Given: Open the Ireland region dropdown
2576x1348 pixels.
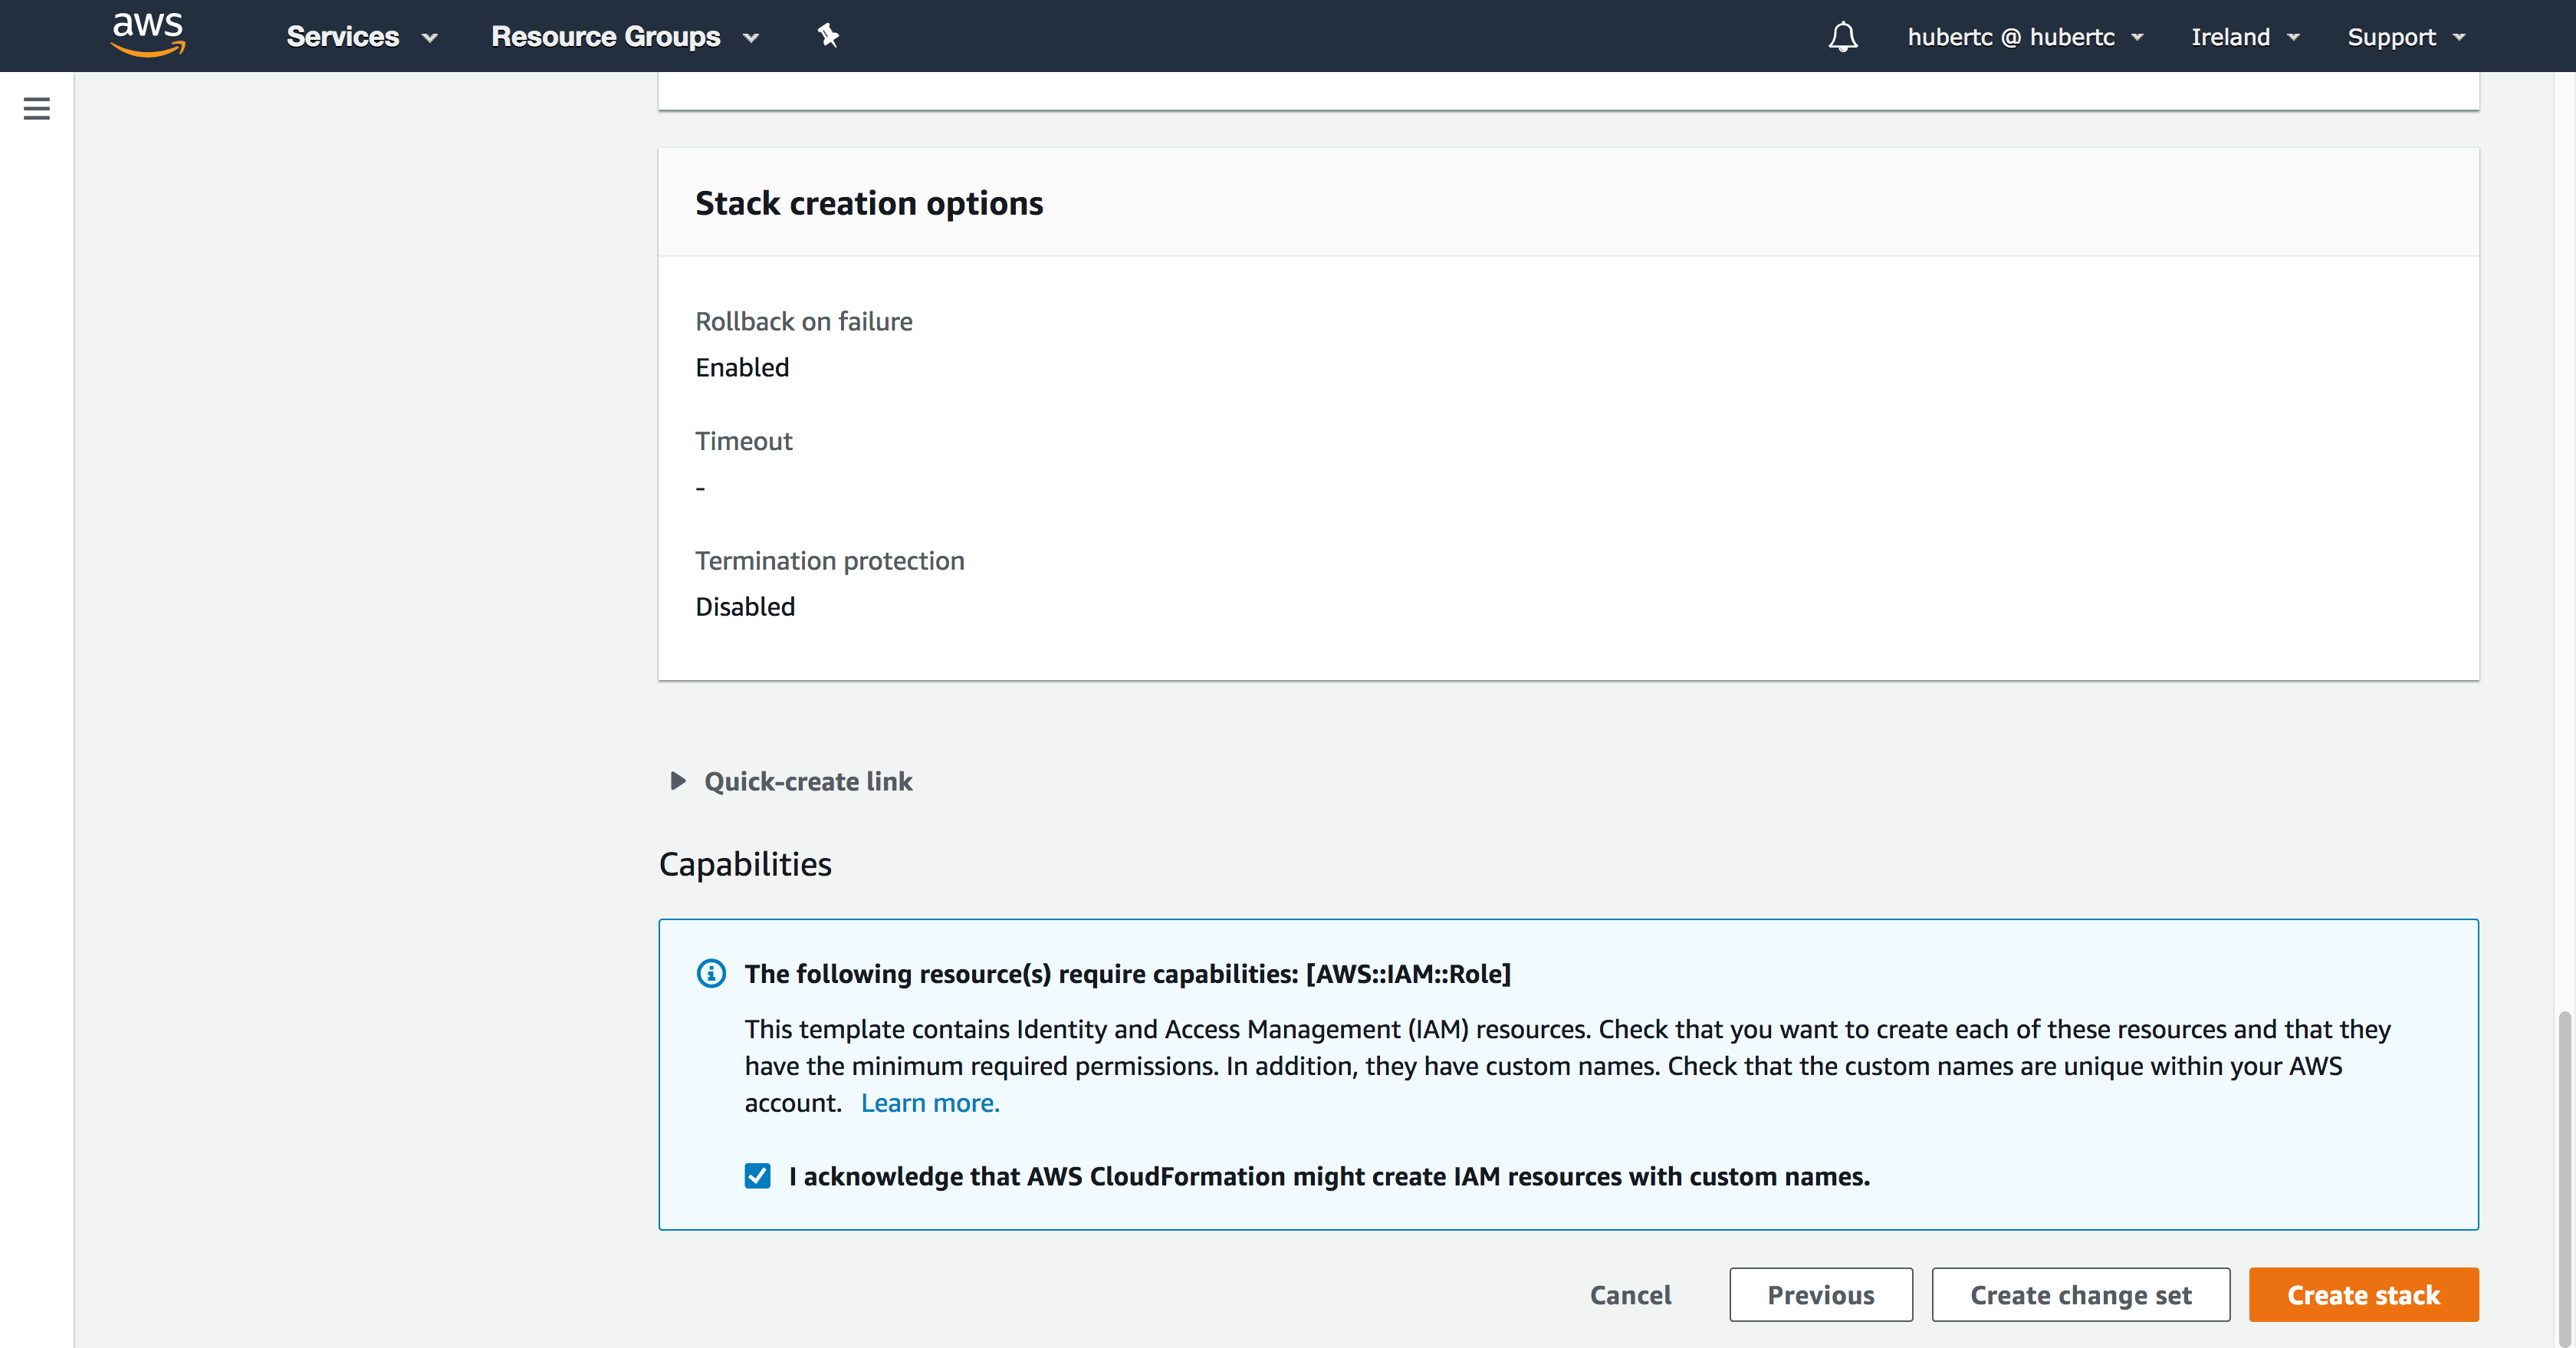Looking at the screenshot, I should (2245, 37).
